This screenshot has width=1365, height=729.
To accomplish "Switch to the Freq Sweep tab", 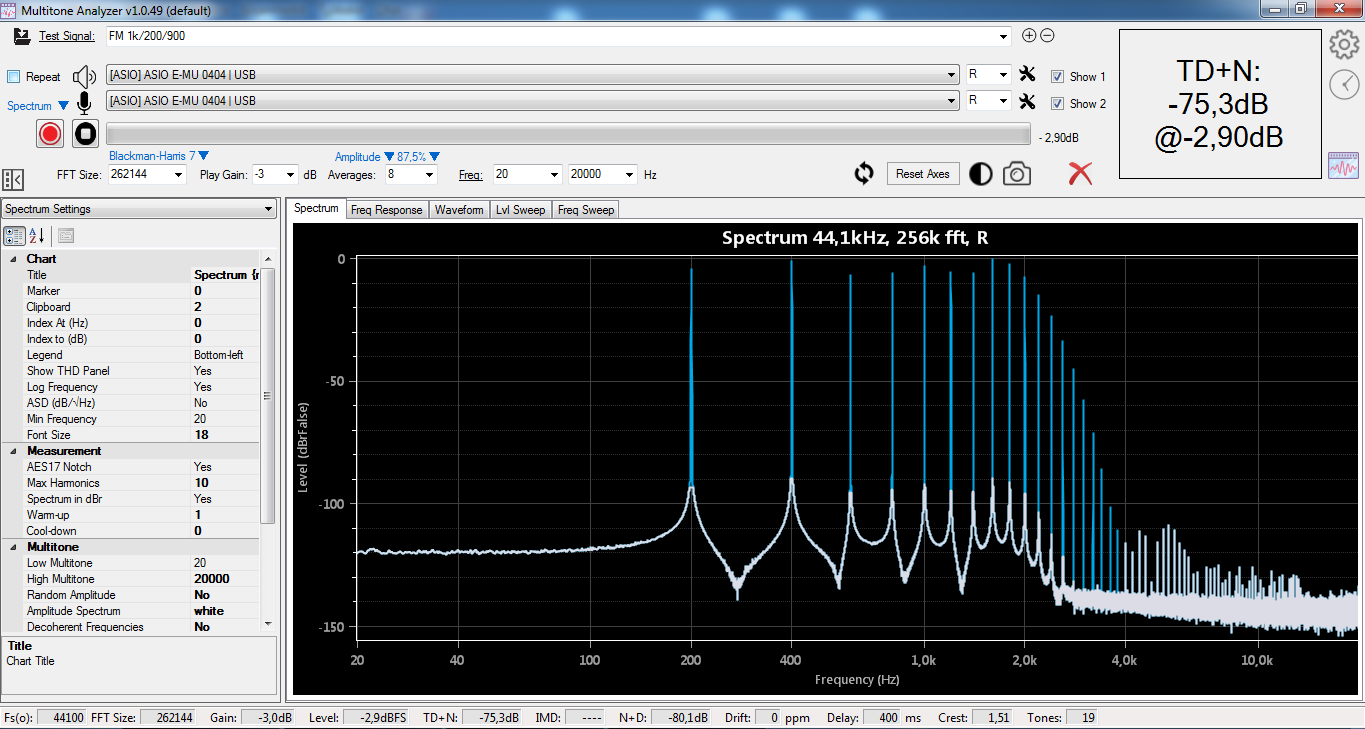I will pos(585,209).
